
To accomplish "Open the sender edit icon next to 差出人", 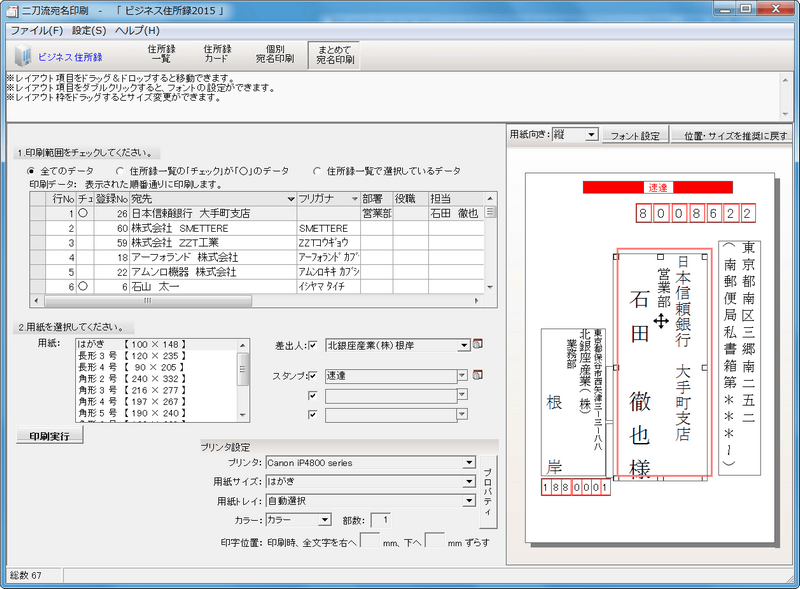I will 479,345.
